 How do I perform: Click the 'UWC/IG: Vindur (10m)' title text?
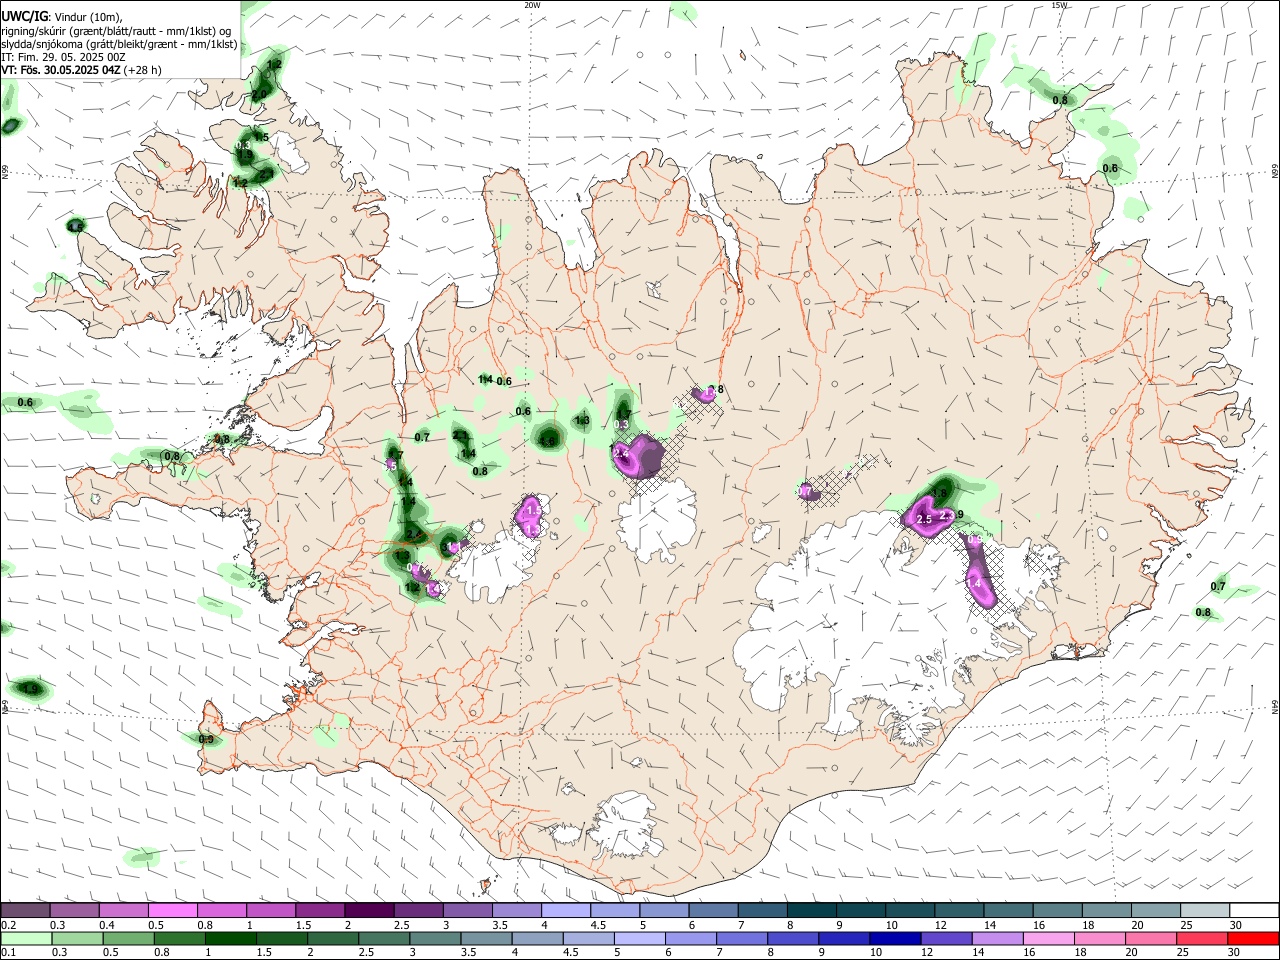coord(61,17)
